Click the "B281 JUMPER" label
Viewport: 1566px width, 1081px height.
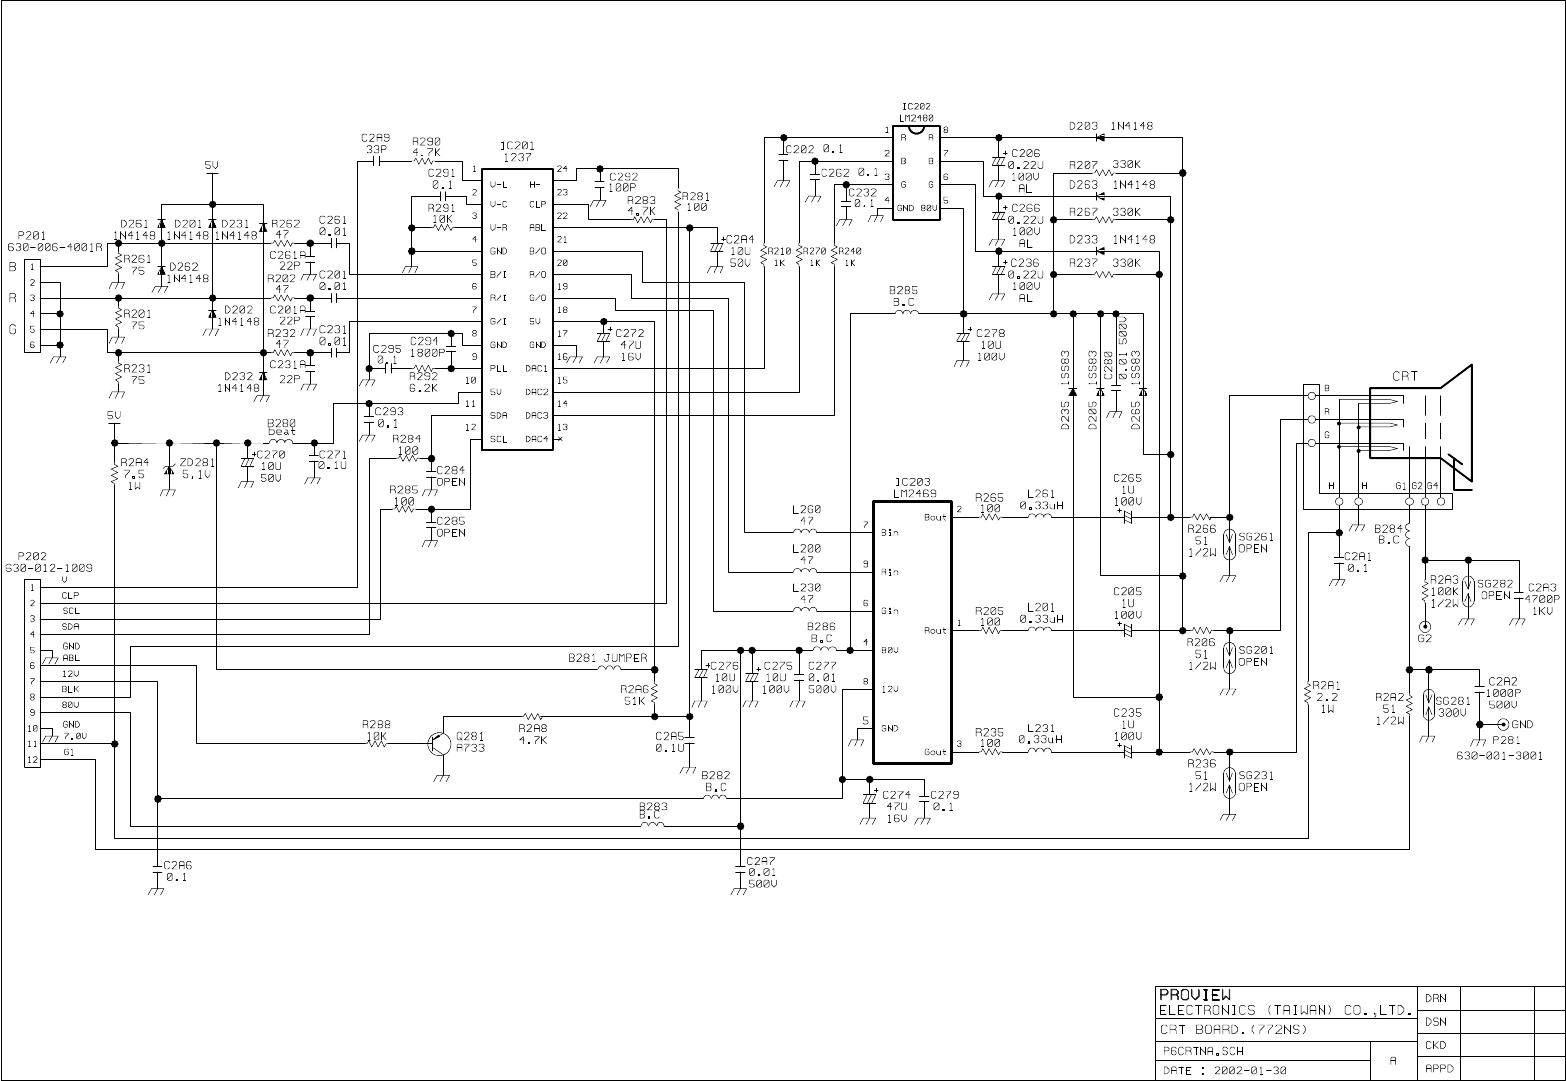click(608, 657)
